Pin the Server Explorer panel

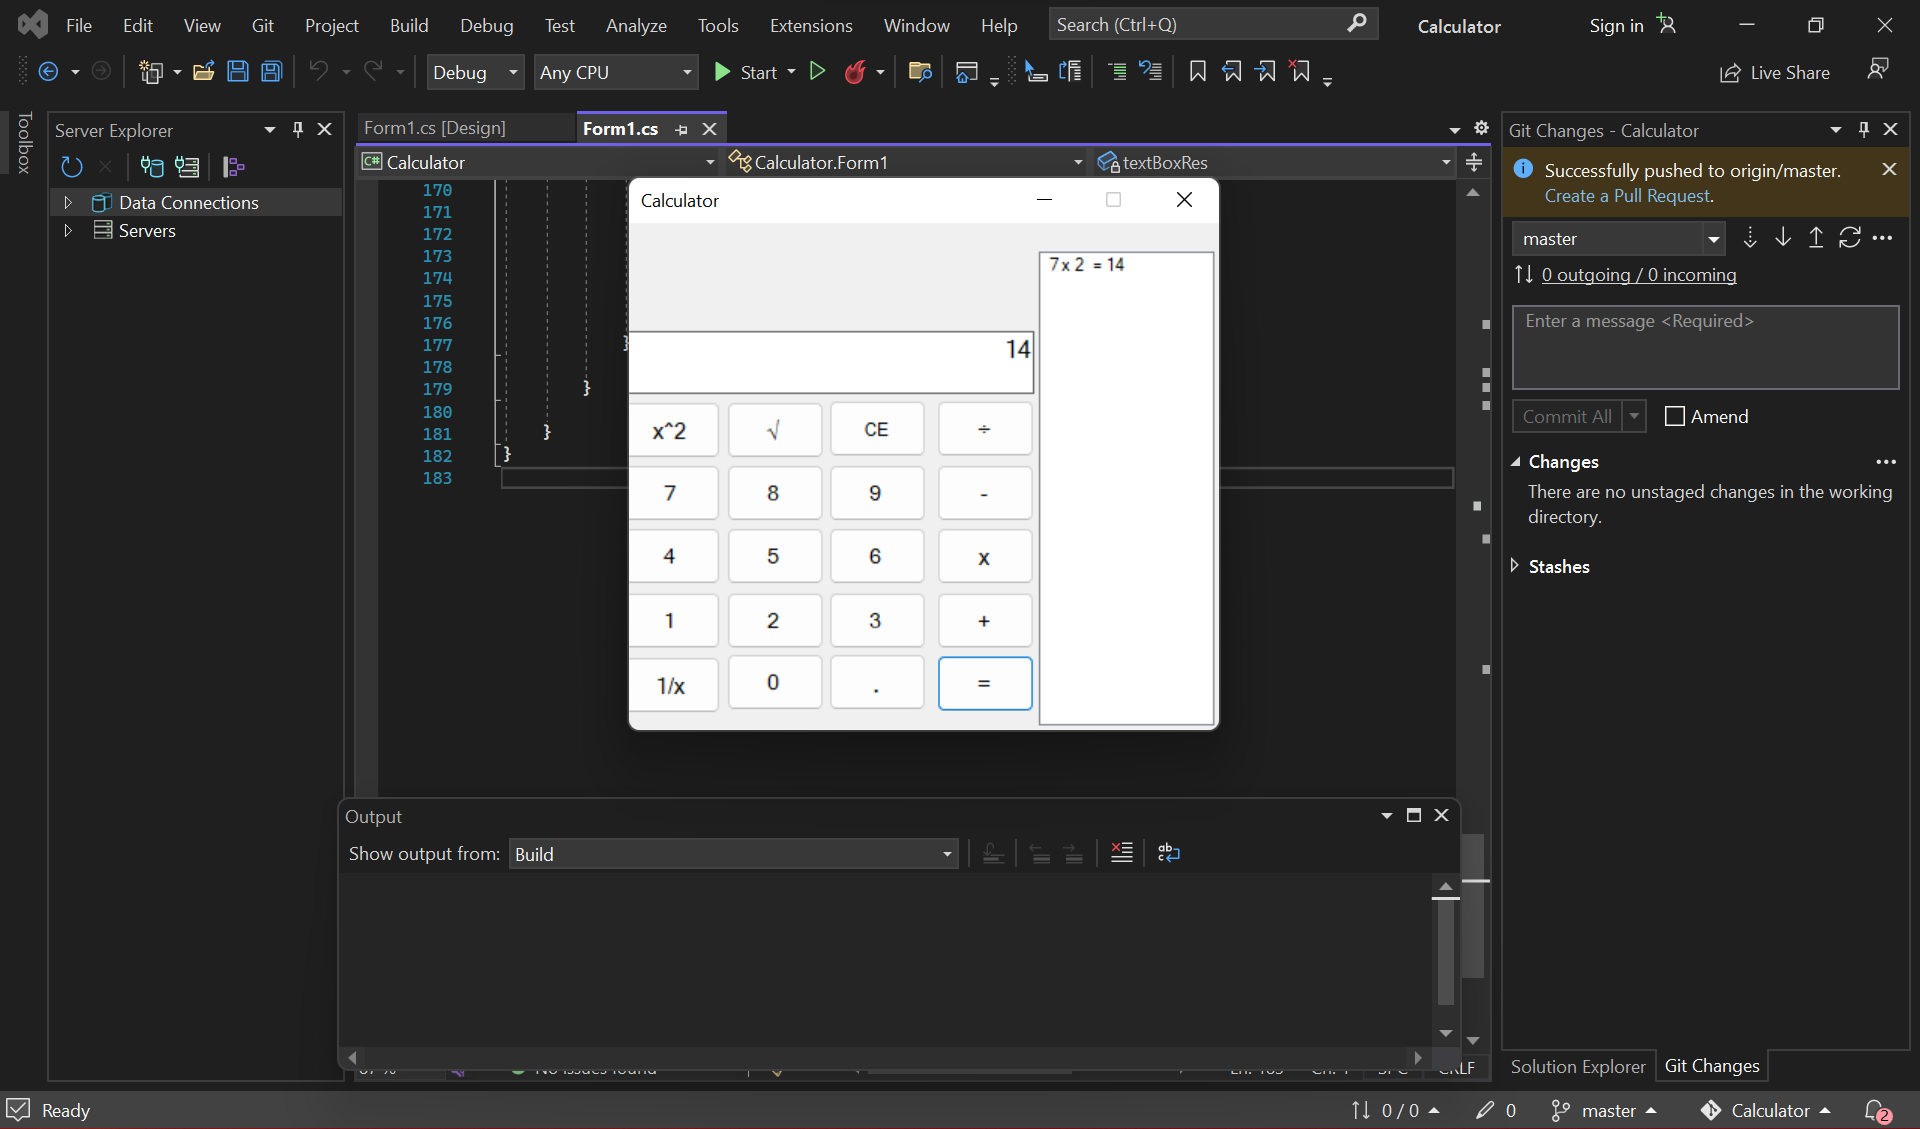coord(297,130)
